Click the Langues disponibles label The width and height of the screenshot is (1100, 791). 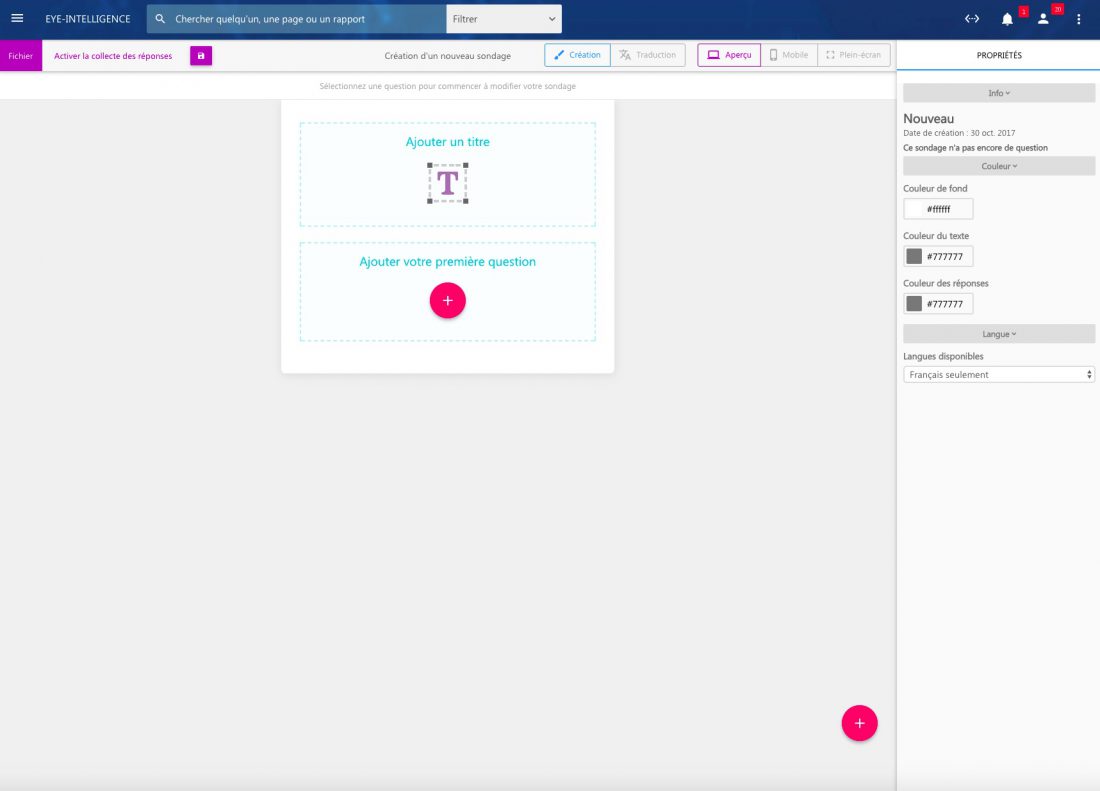(943, 356)
